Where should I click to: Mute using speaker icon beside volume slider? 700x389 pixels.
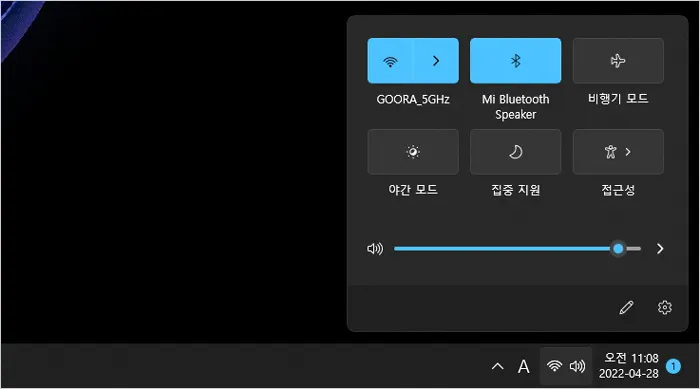point(375,249)
